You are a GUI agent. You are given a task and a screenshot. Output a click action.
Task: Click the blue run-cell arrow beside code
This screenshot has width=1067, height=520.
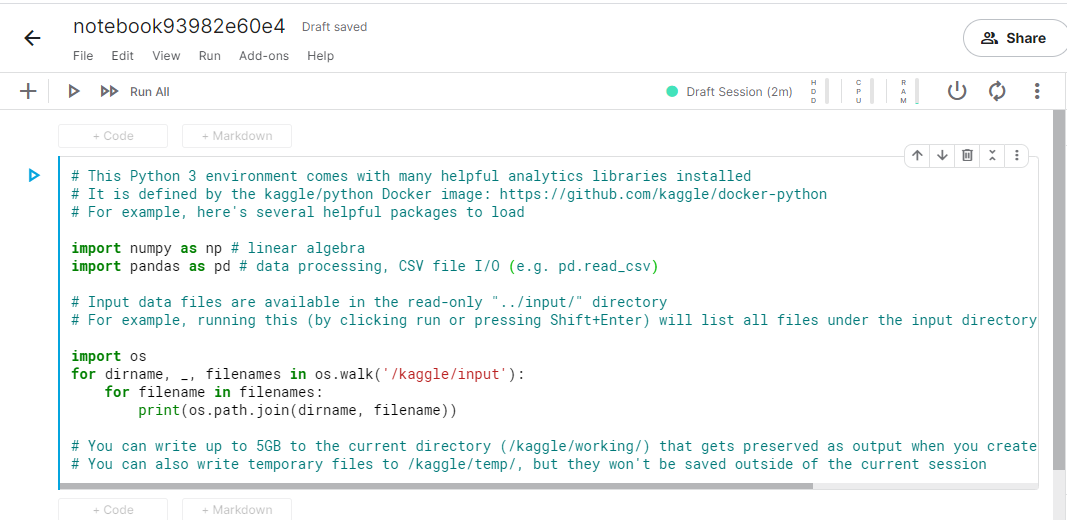click(x=34, y=176)
